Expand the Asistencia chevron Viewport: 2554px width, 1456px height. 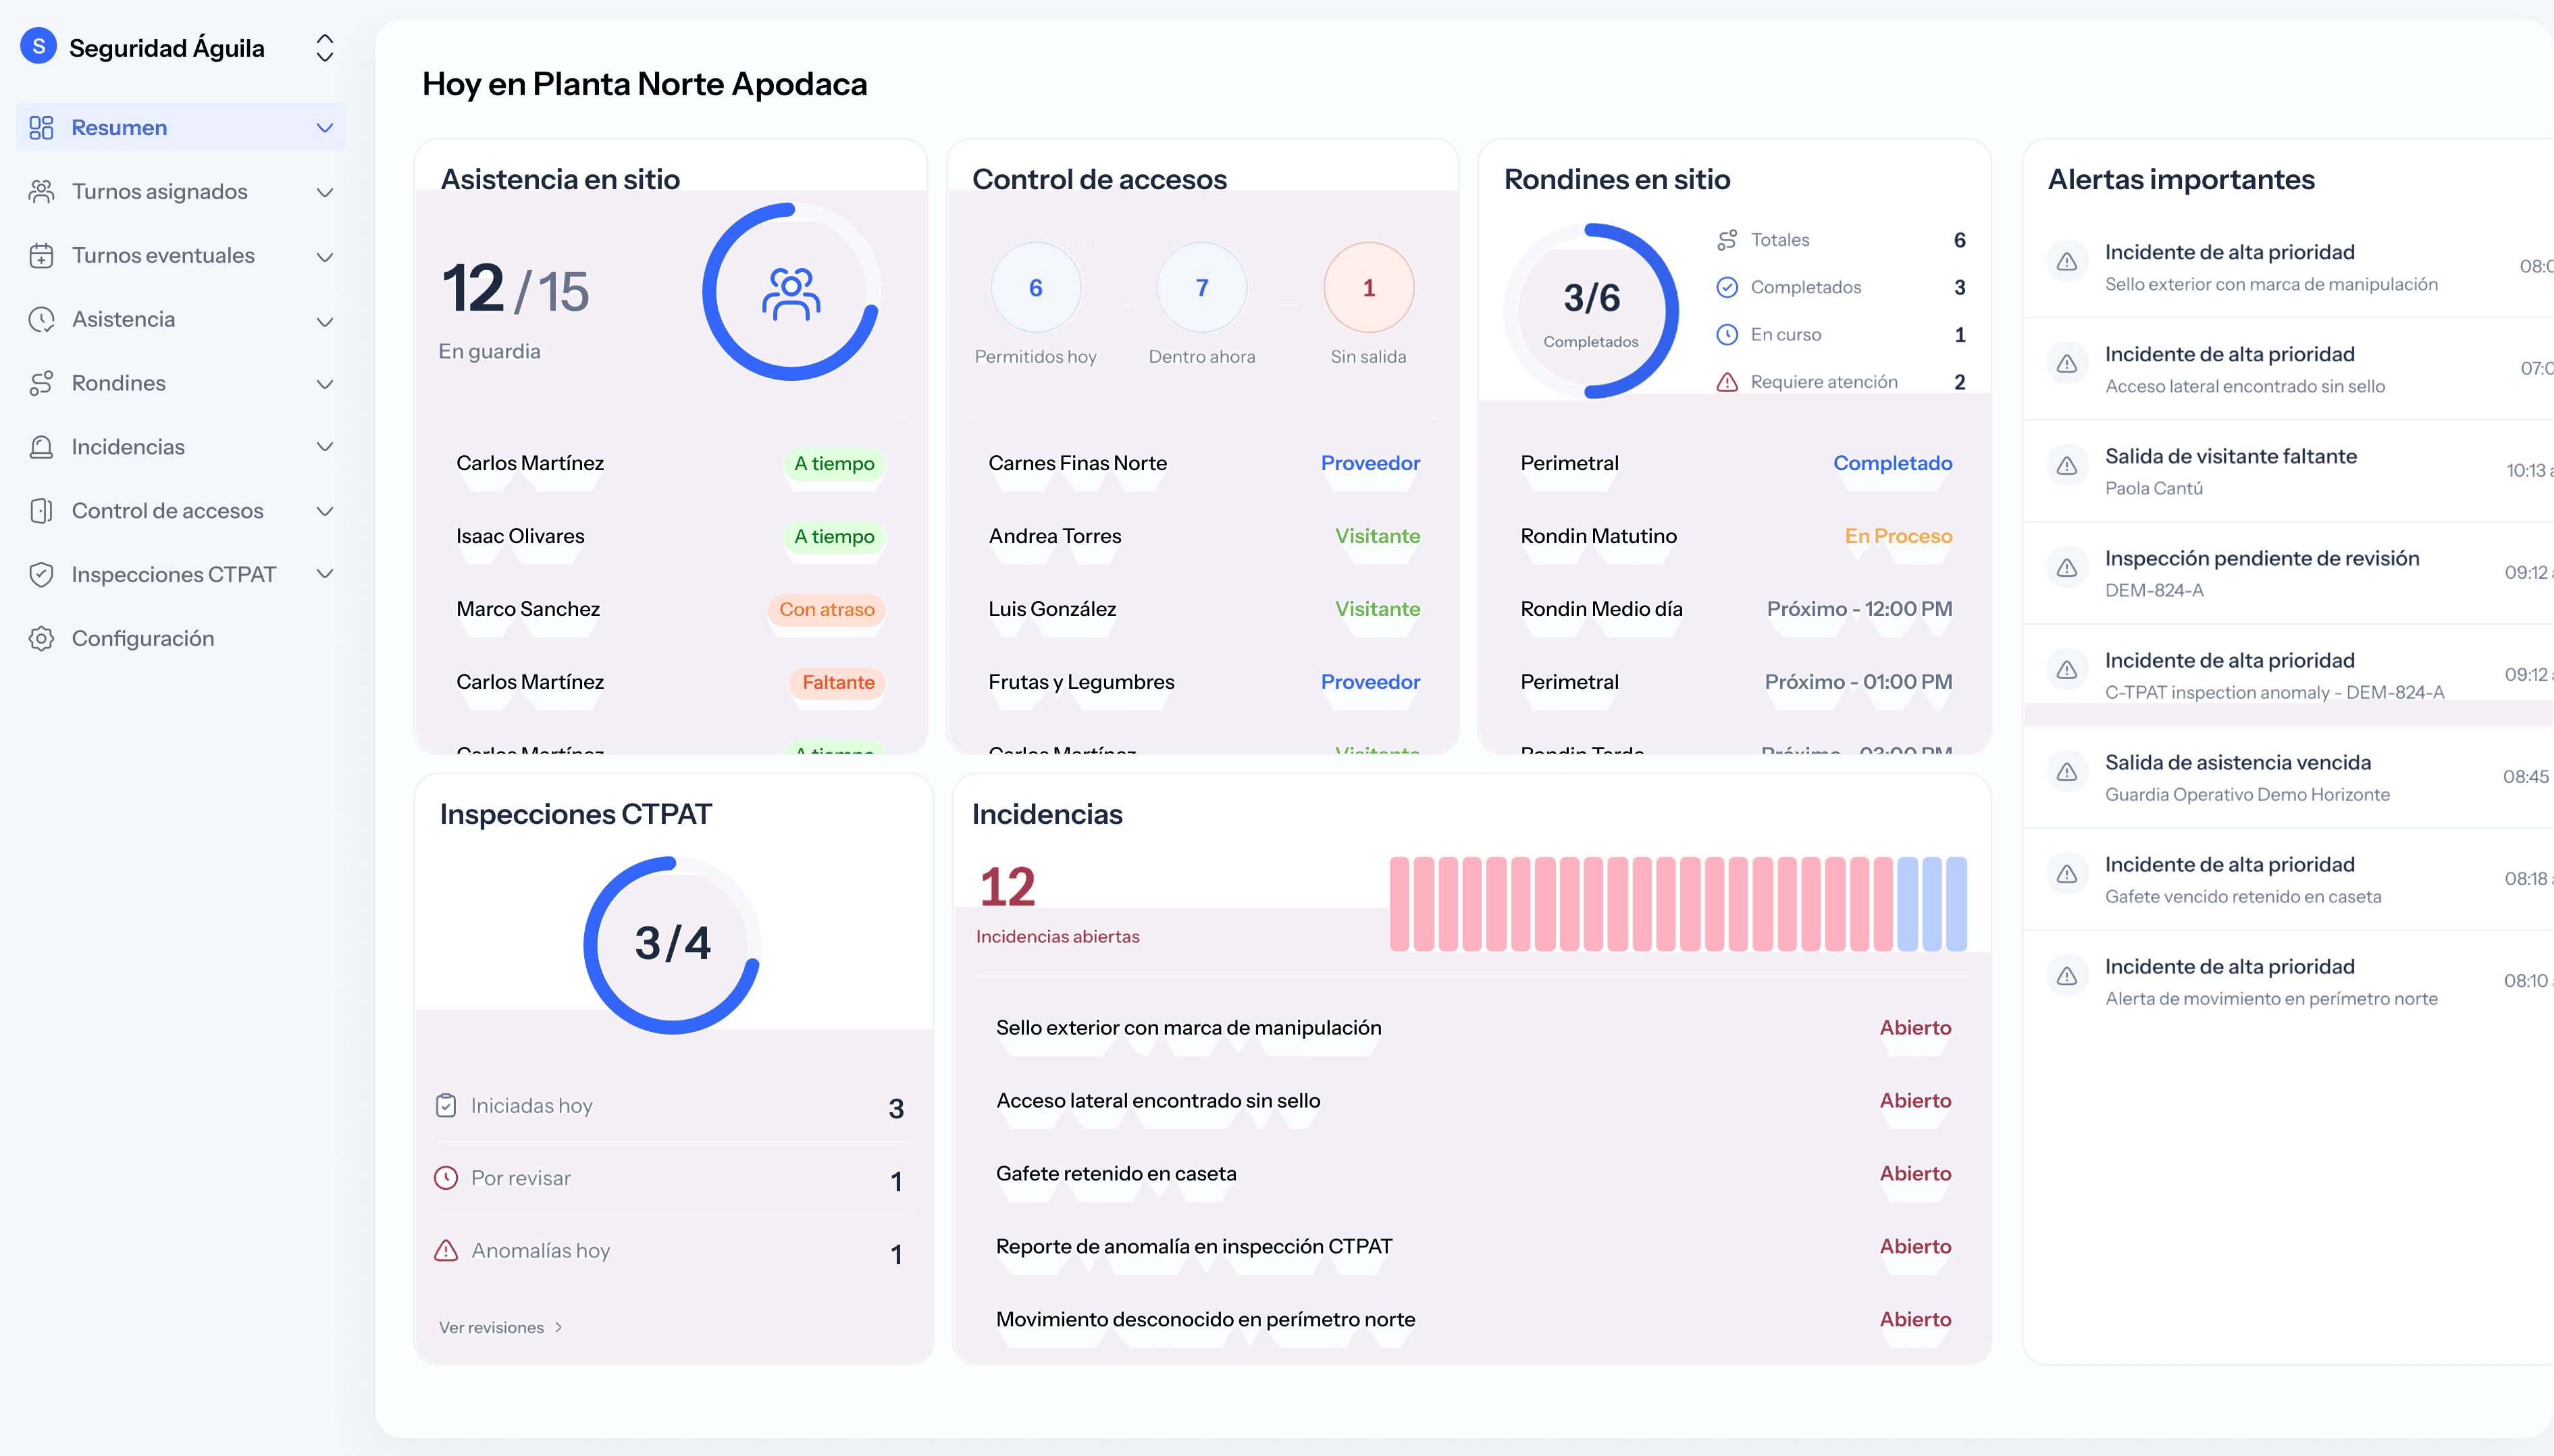click(325, 321)
